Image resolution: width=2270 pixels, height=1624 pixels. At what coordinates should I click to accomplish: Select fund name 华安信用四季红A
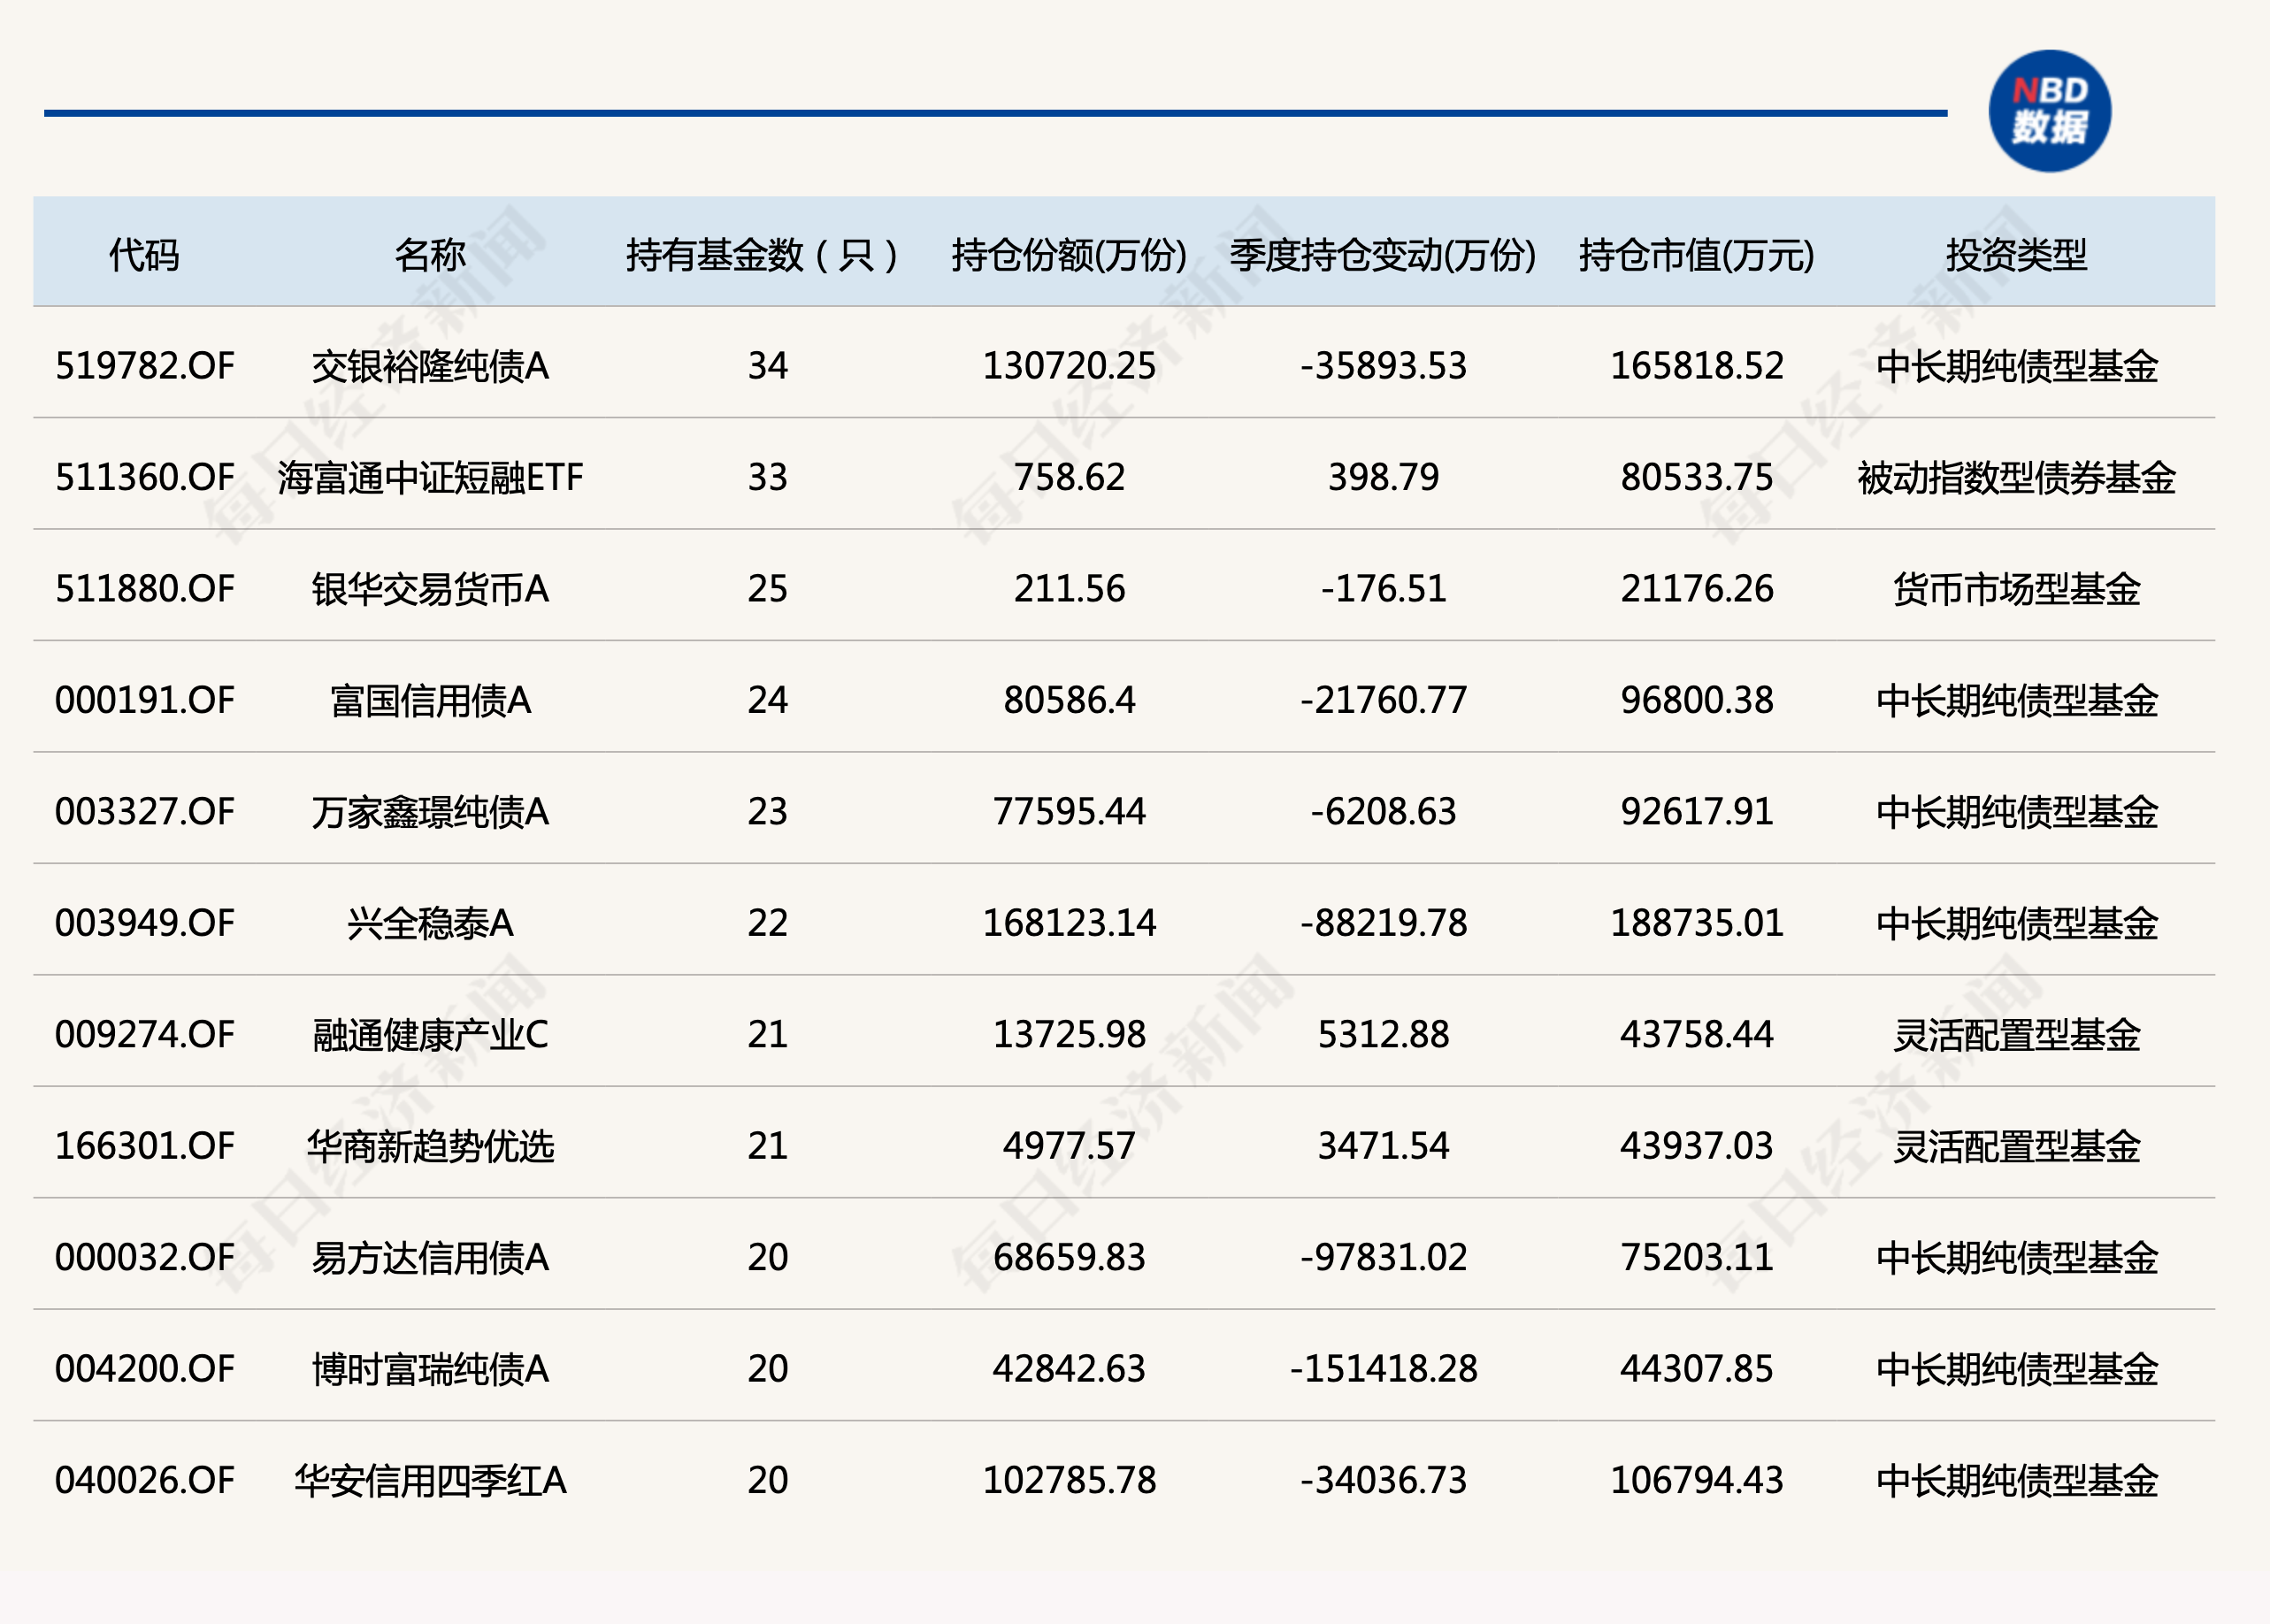pos(430,1480)
